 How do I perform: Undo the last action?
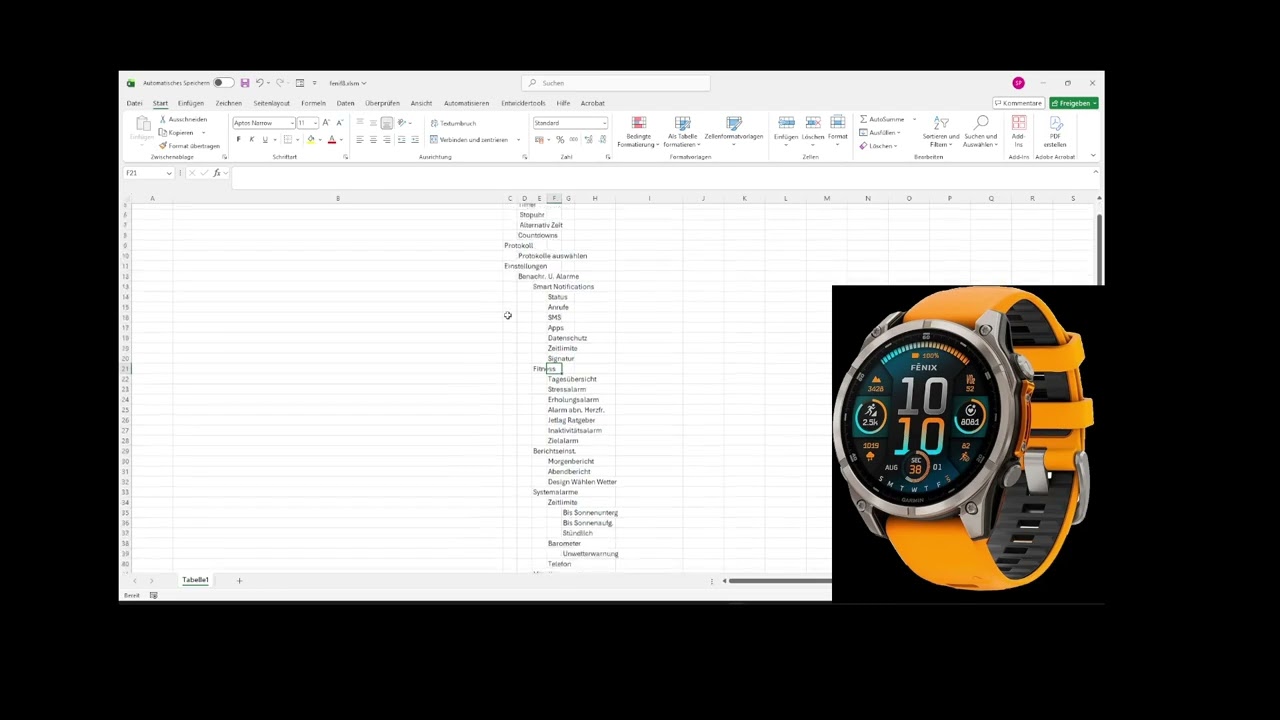click(259, 83)
